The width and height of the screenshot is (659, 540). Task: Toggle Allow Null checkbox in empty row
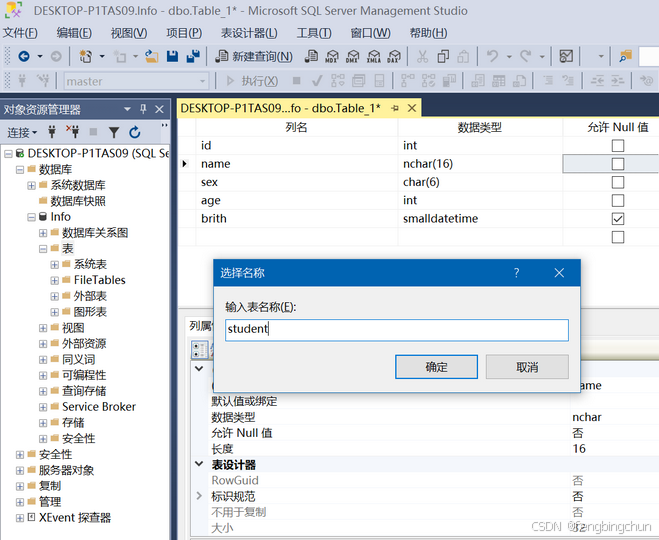(x=617, y=237)
